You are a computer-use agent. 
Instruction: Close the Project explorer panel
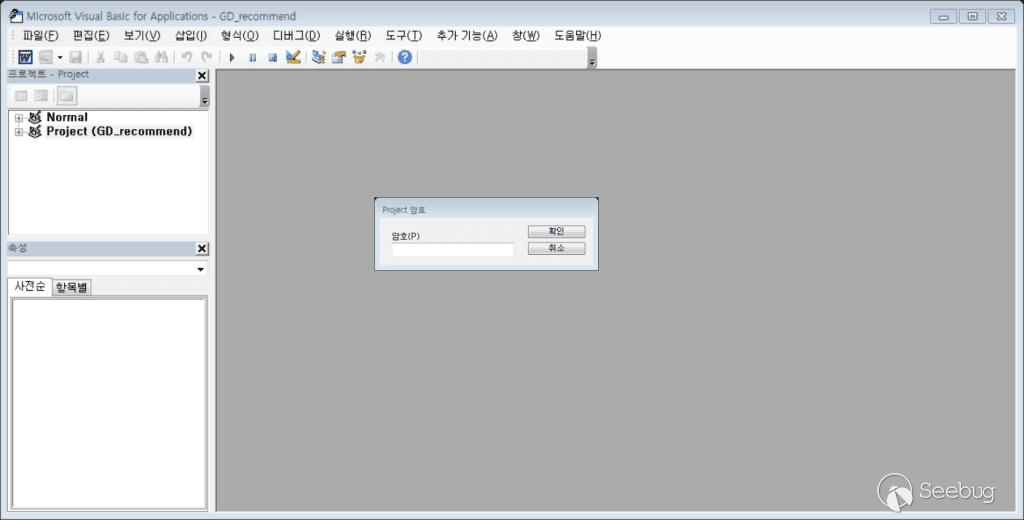coord(202,76)
